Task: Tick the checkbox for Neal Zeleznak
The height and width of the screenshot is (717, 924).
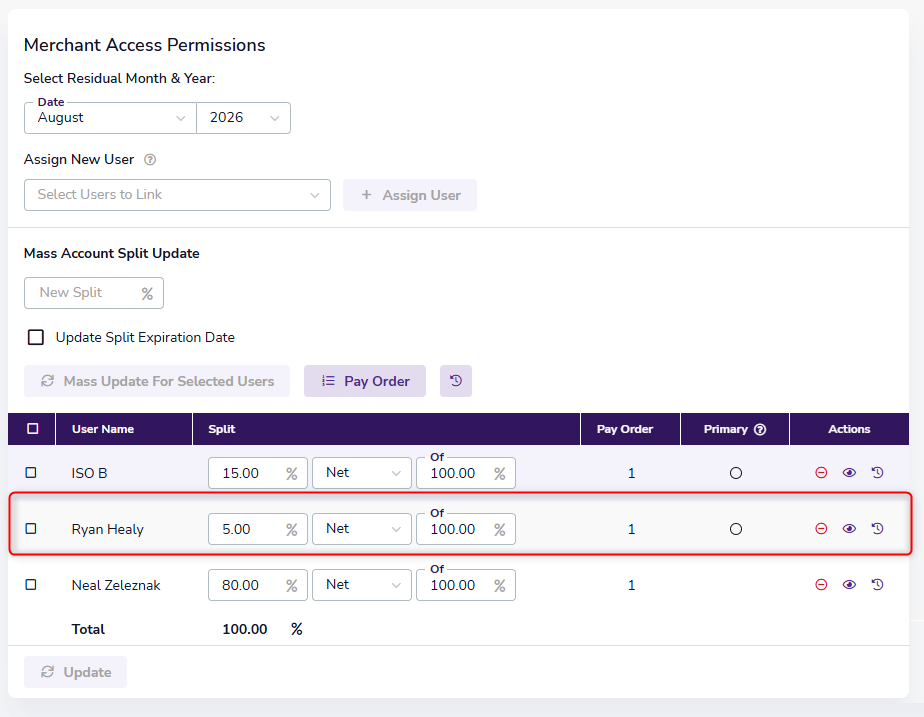Action: [31, 584]
